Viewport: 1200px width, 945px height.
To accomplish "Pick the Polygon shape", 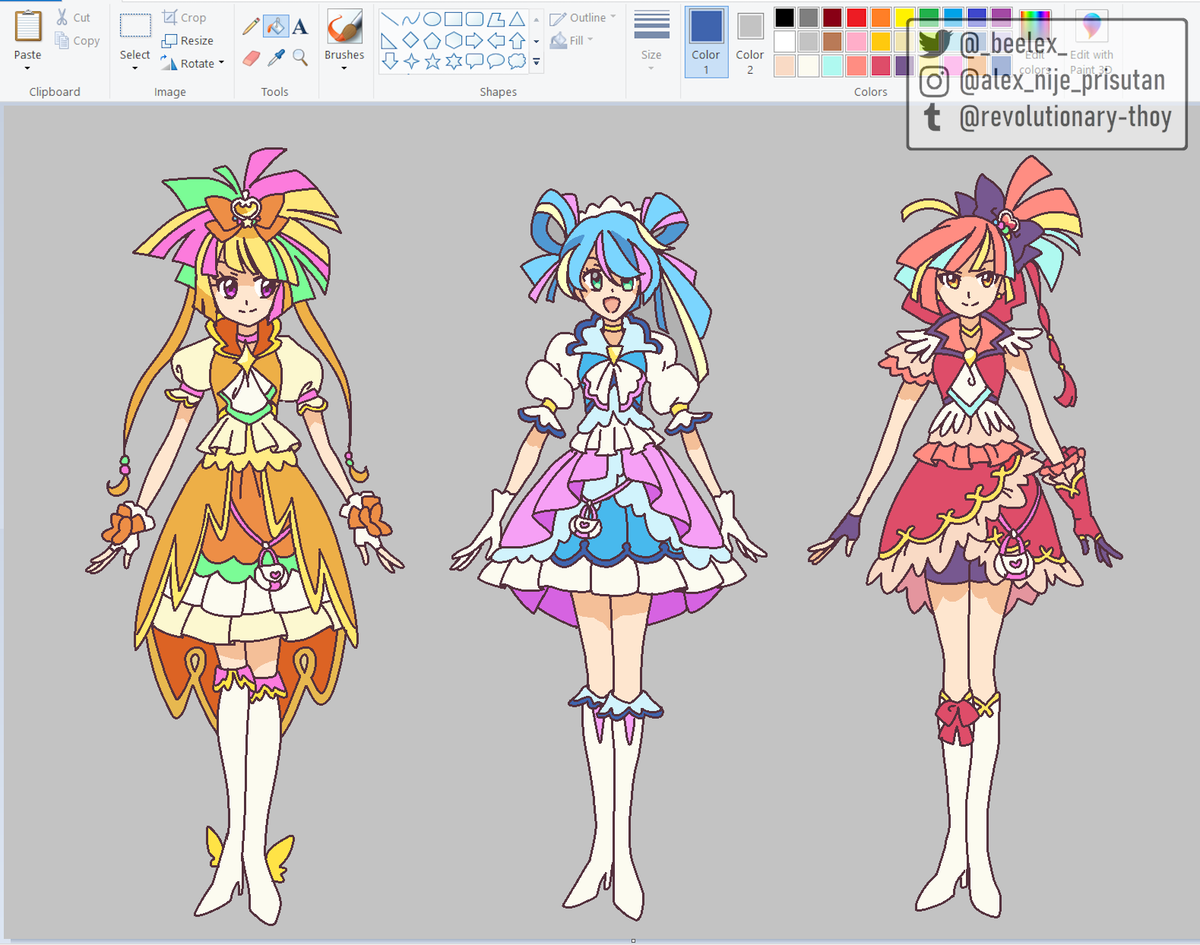I will click(x=495, y=19).
